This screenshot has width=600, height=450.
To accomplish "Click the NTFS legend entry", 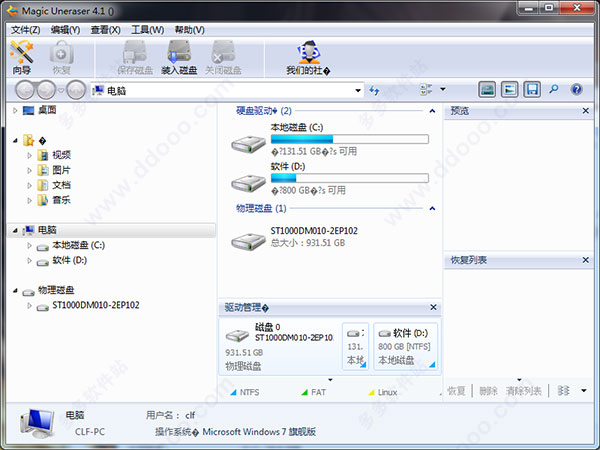I will (245, 392).
